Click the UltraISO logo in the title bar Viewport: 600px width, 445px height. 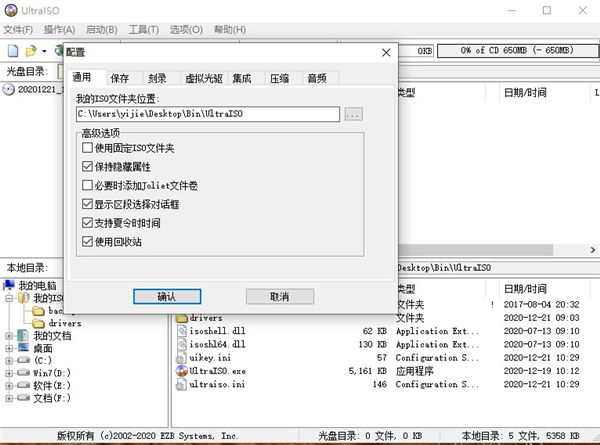(x=11, y=10)
